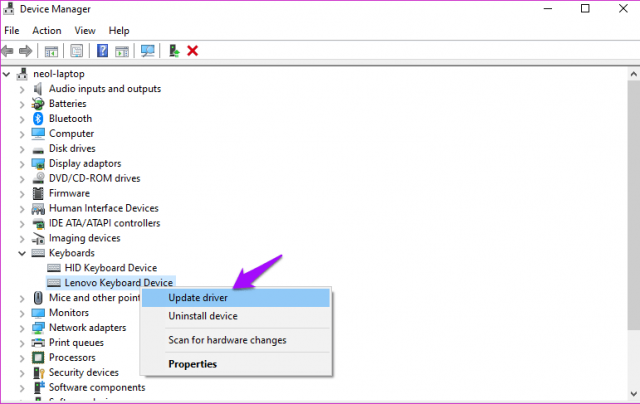The height and width of the screenshot is (404, 640).
Task: Open the Action menu
Action: [x=47, y=31]
